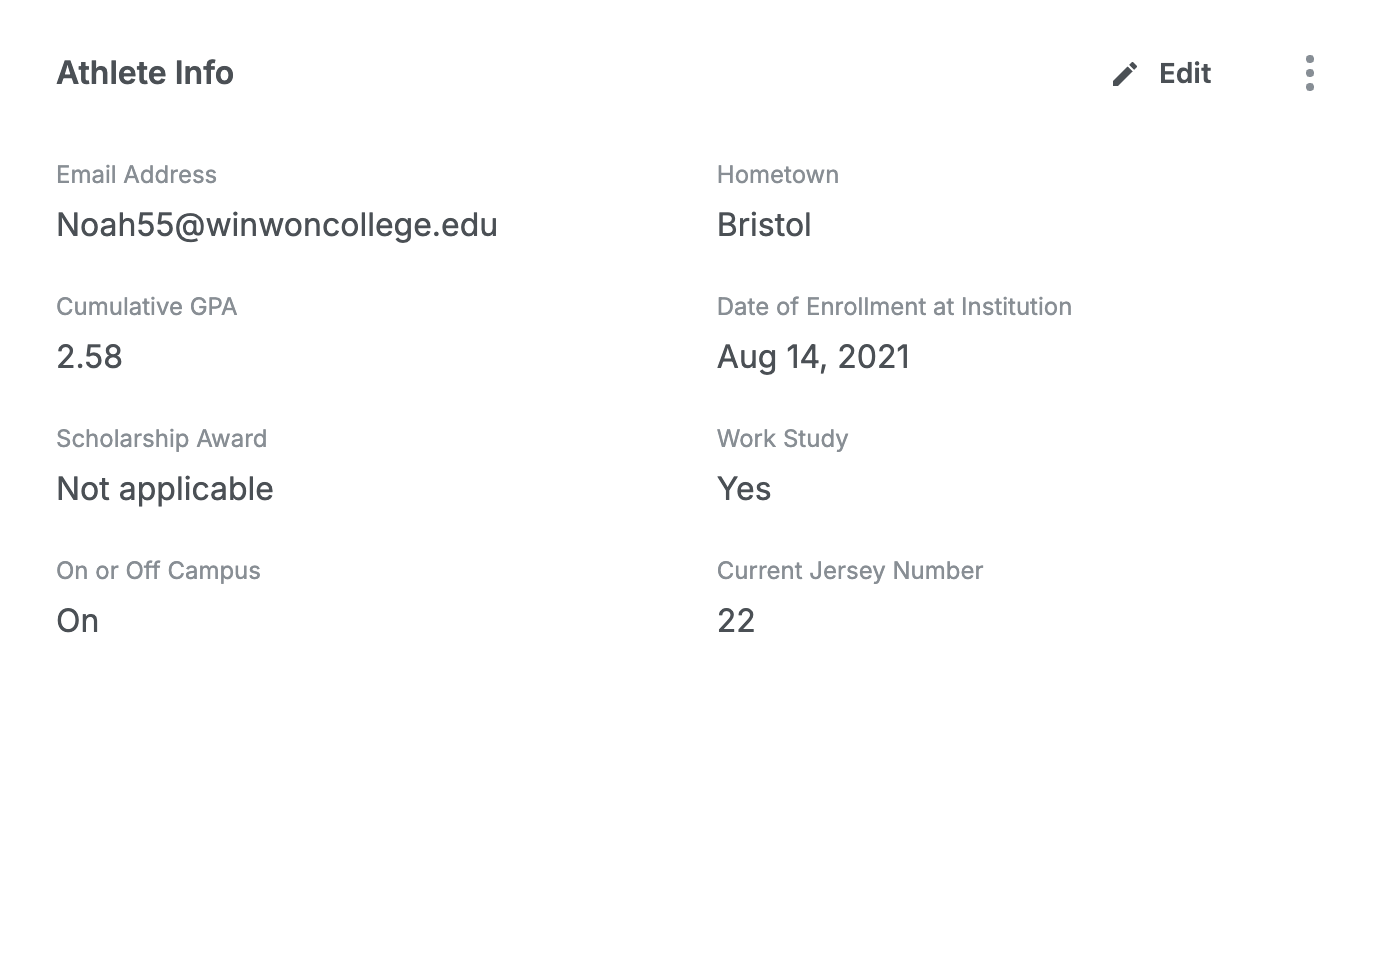Open the three-dot more options menu
The height and width of the screenshot is (980, 1396).
pos(1310,73)
